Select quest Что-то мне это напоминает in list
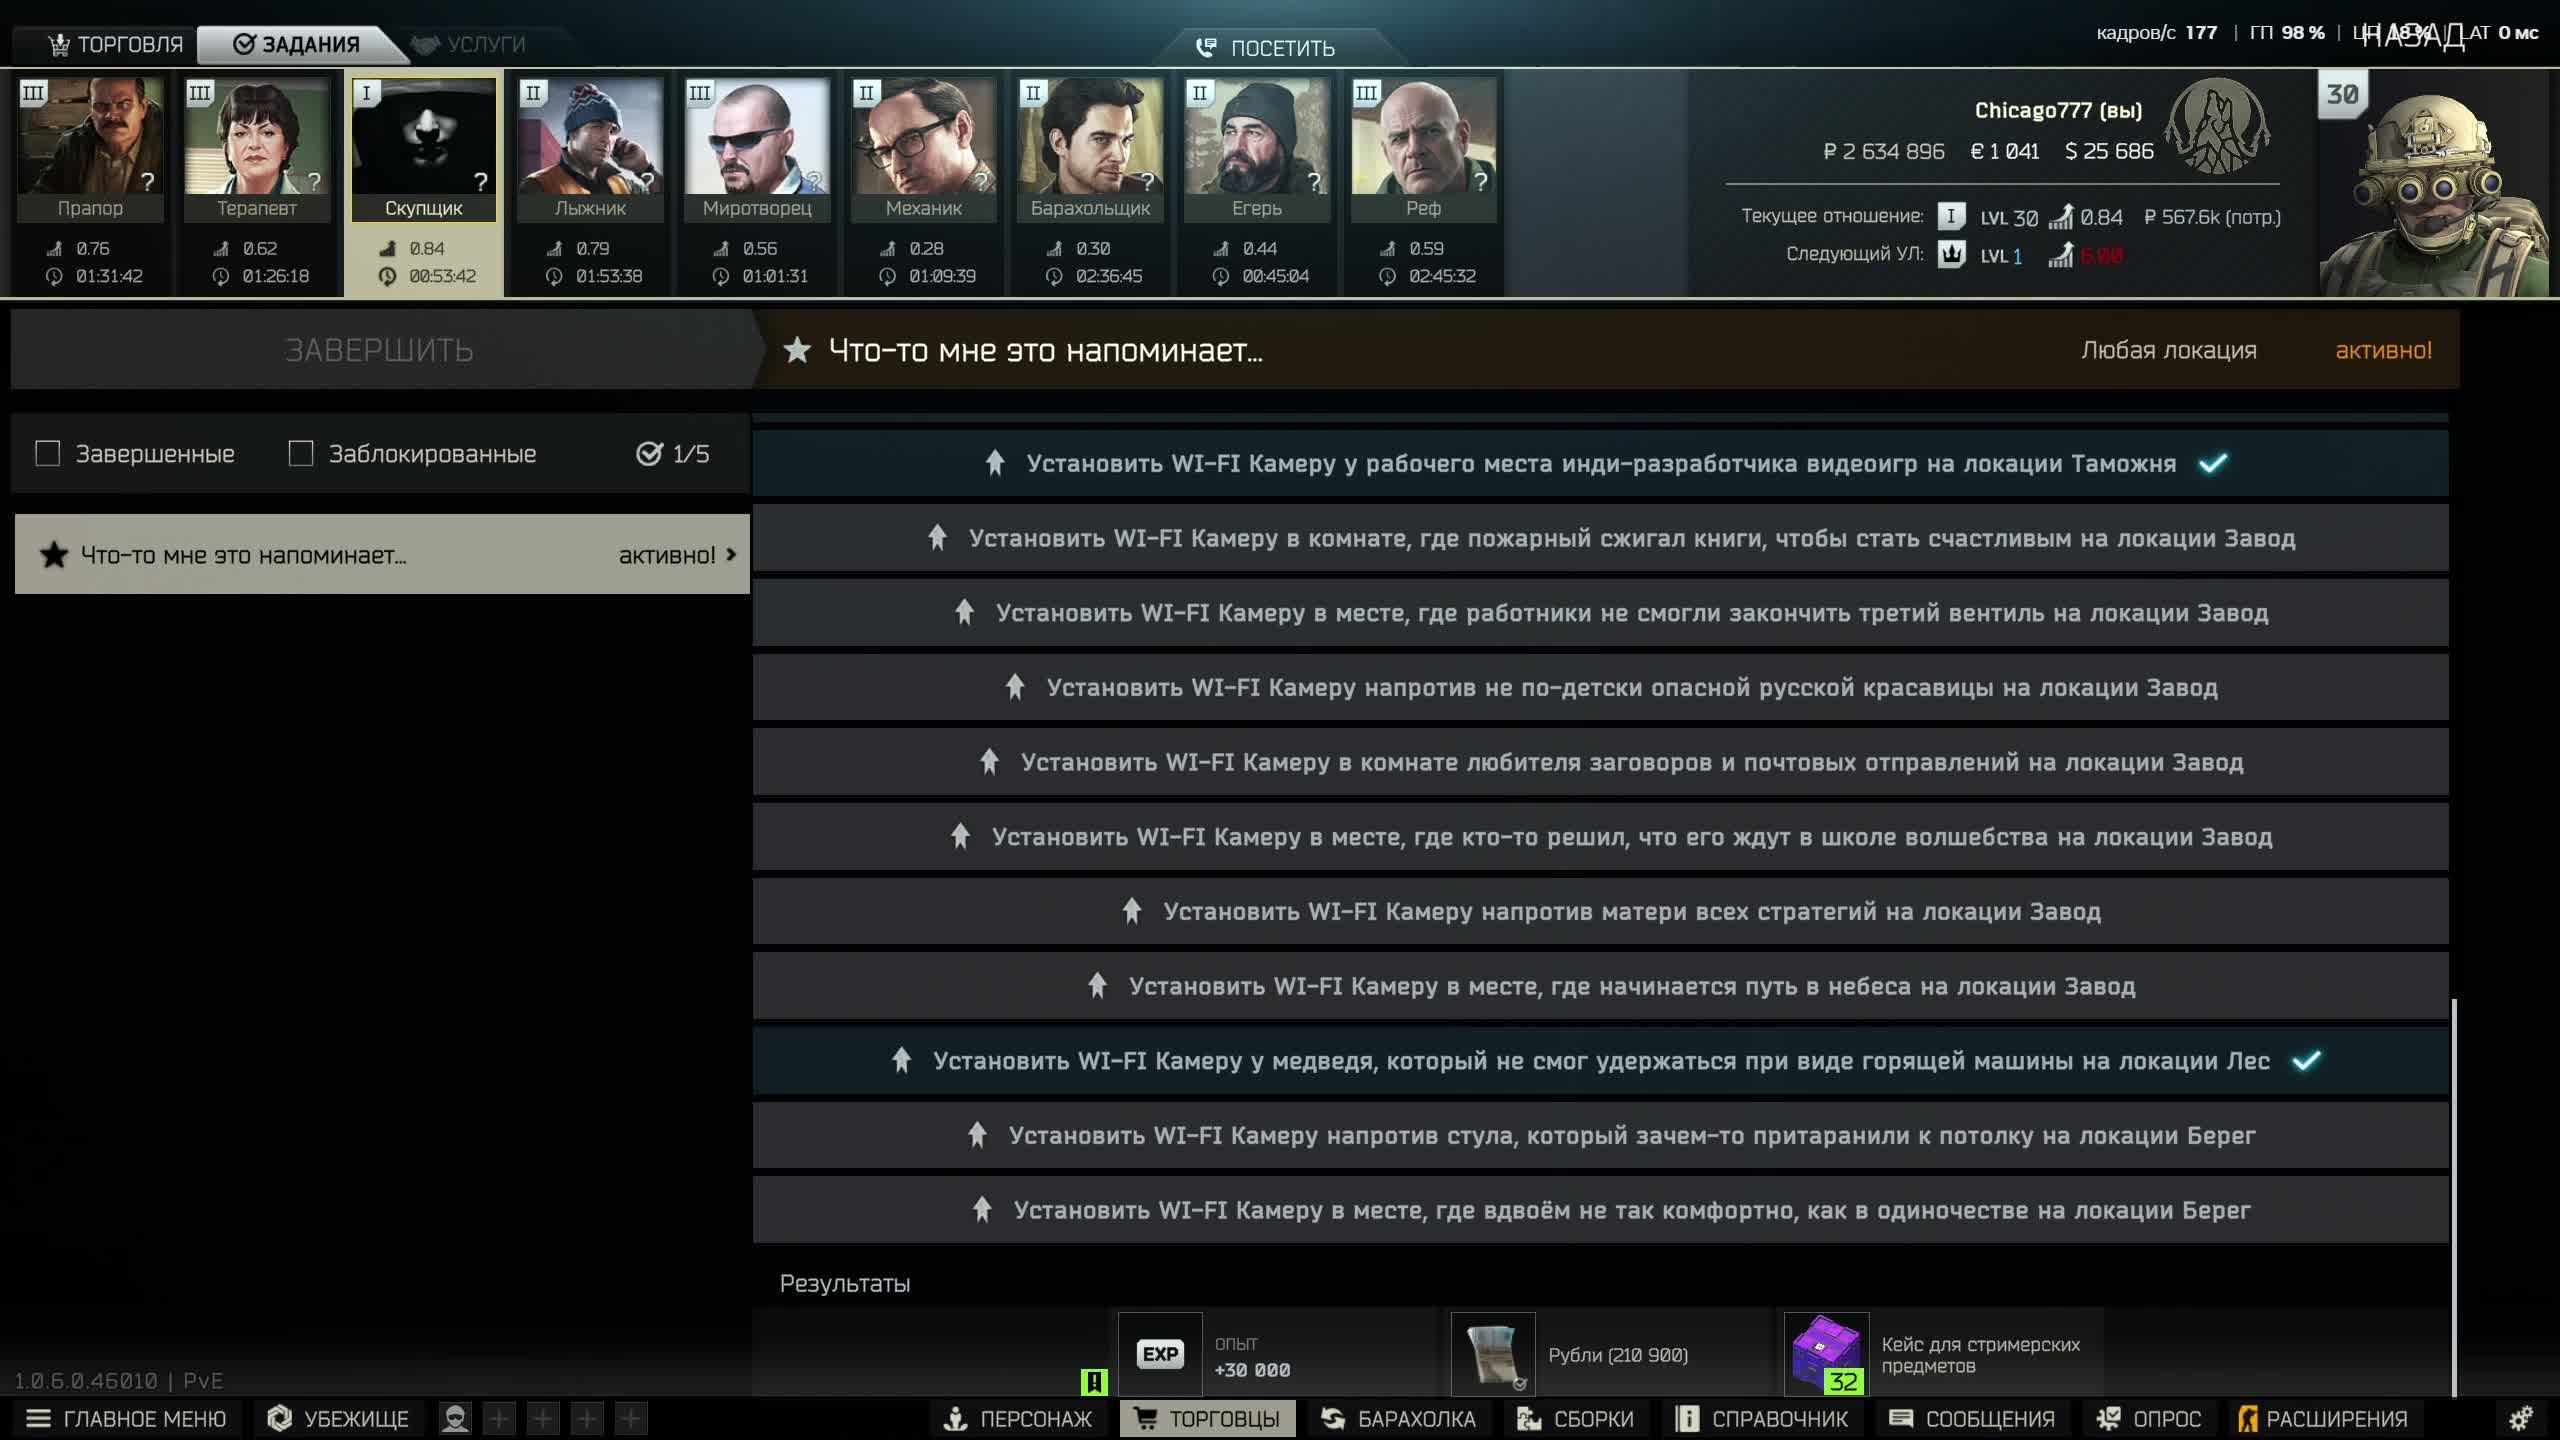This screenshot has height=1440, width=2560. (x=382, y=554)
